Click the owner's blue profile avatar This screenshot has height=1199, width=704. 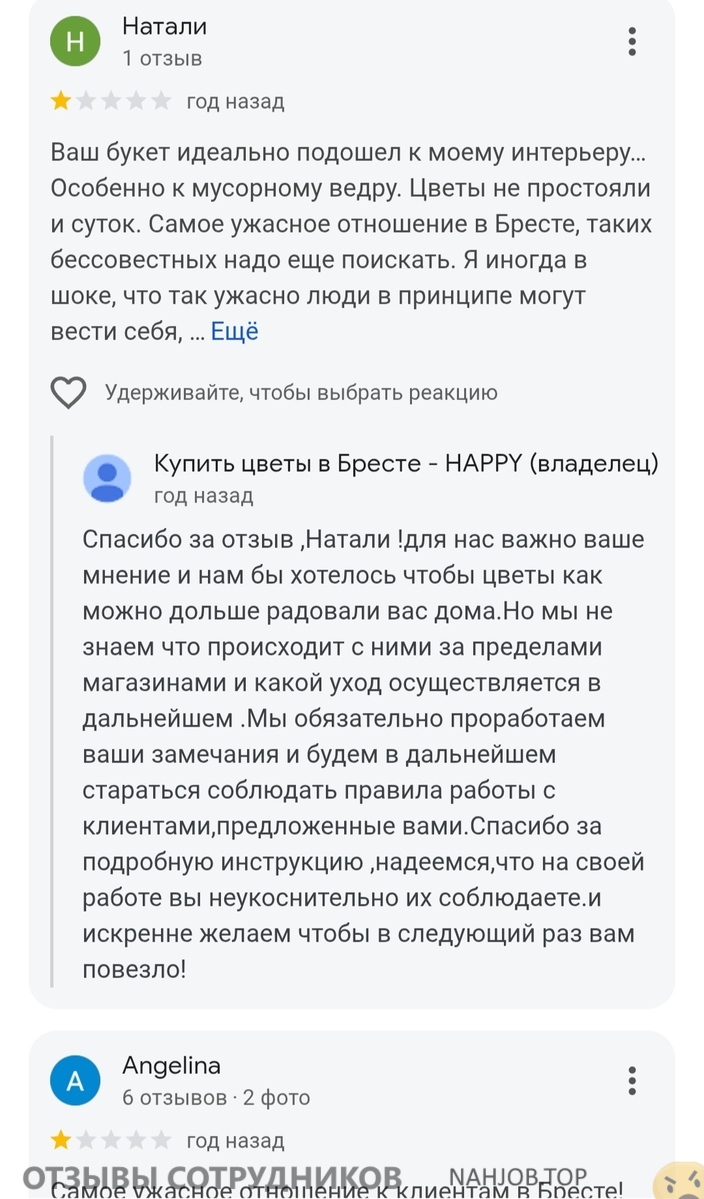coord(107,478)
